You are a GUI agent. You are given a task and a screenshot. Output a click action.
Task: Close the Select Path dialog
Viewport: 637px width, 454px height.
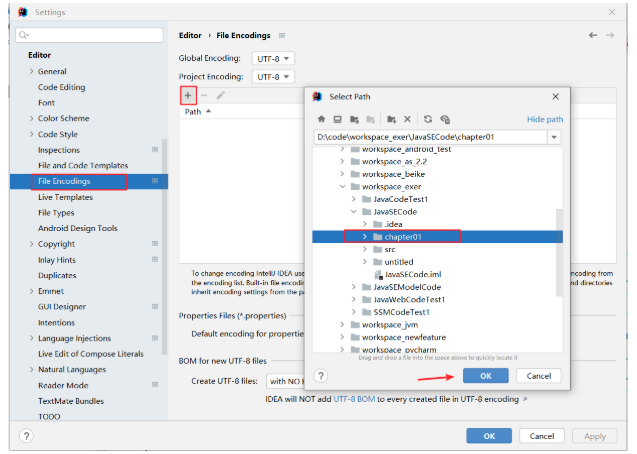555,96
